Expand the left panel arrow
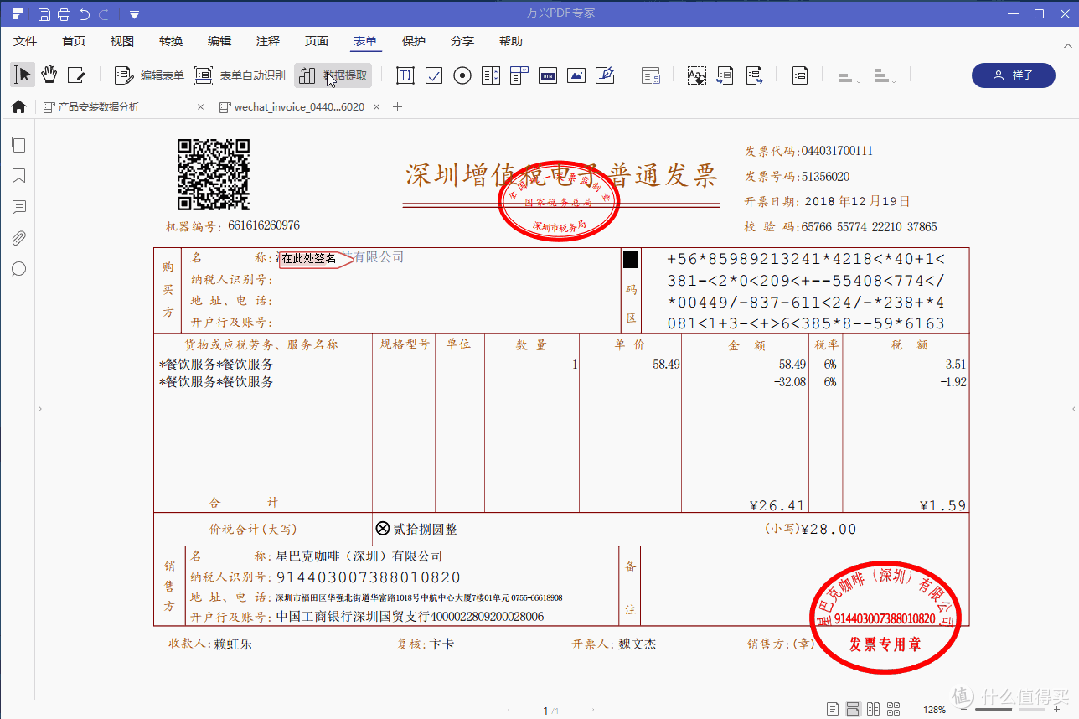1079x719 pixels. pyautogui.click(x=40, y=409)
